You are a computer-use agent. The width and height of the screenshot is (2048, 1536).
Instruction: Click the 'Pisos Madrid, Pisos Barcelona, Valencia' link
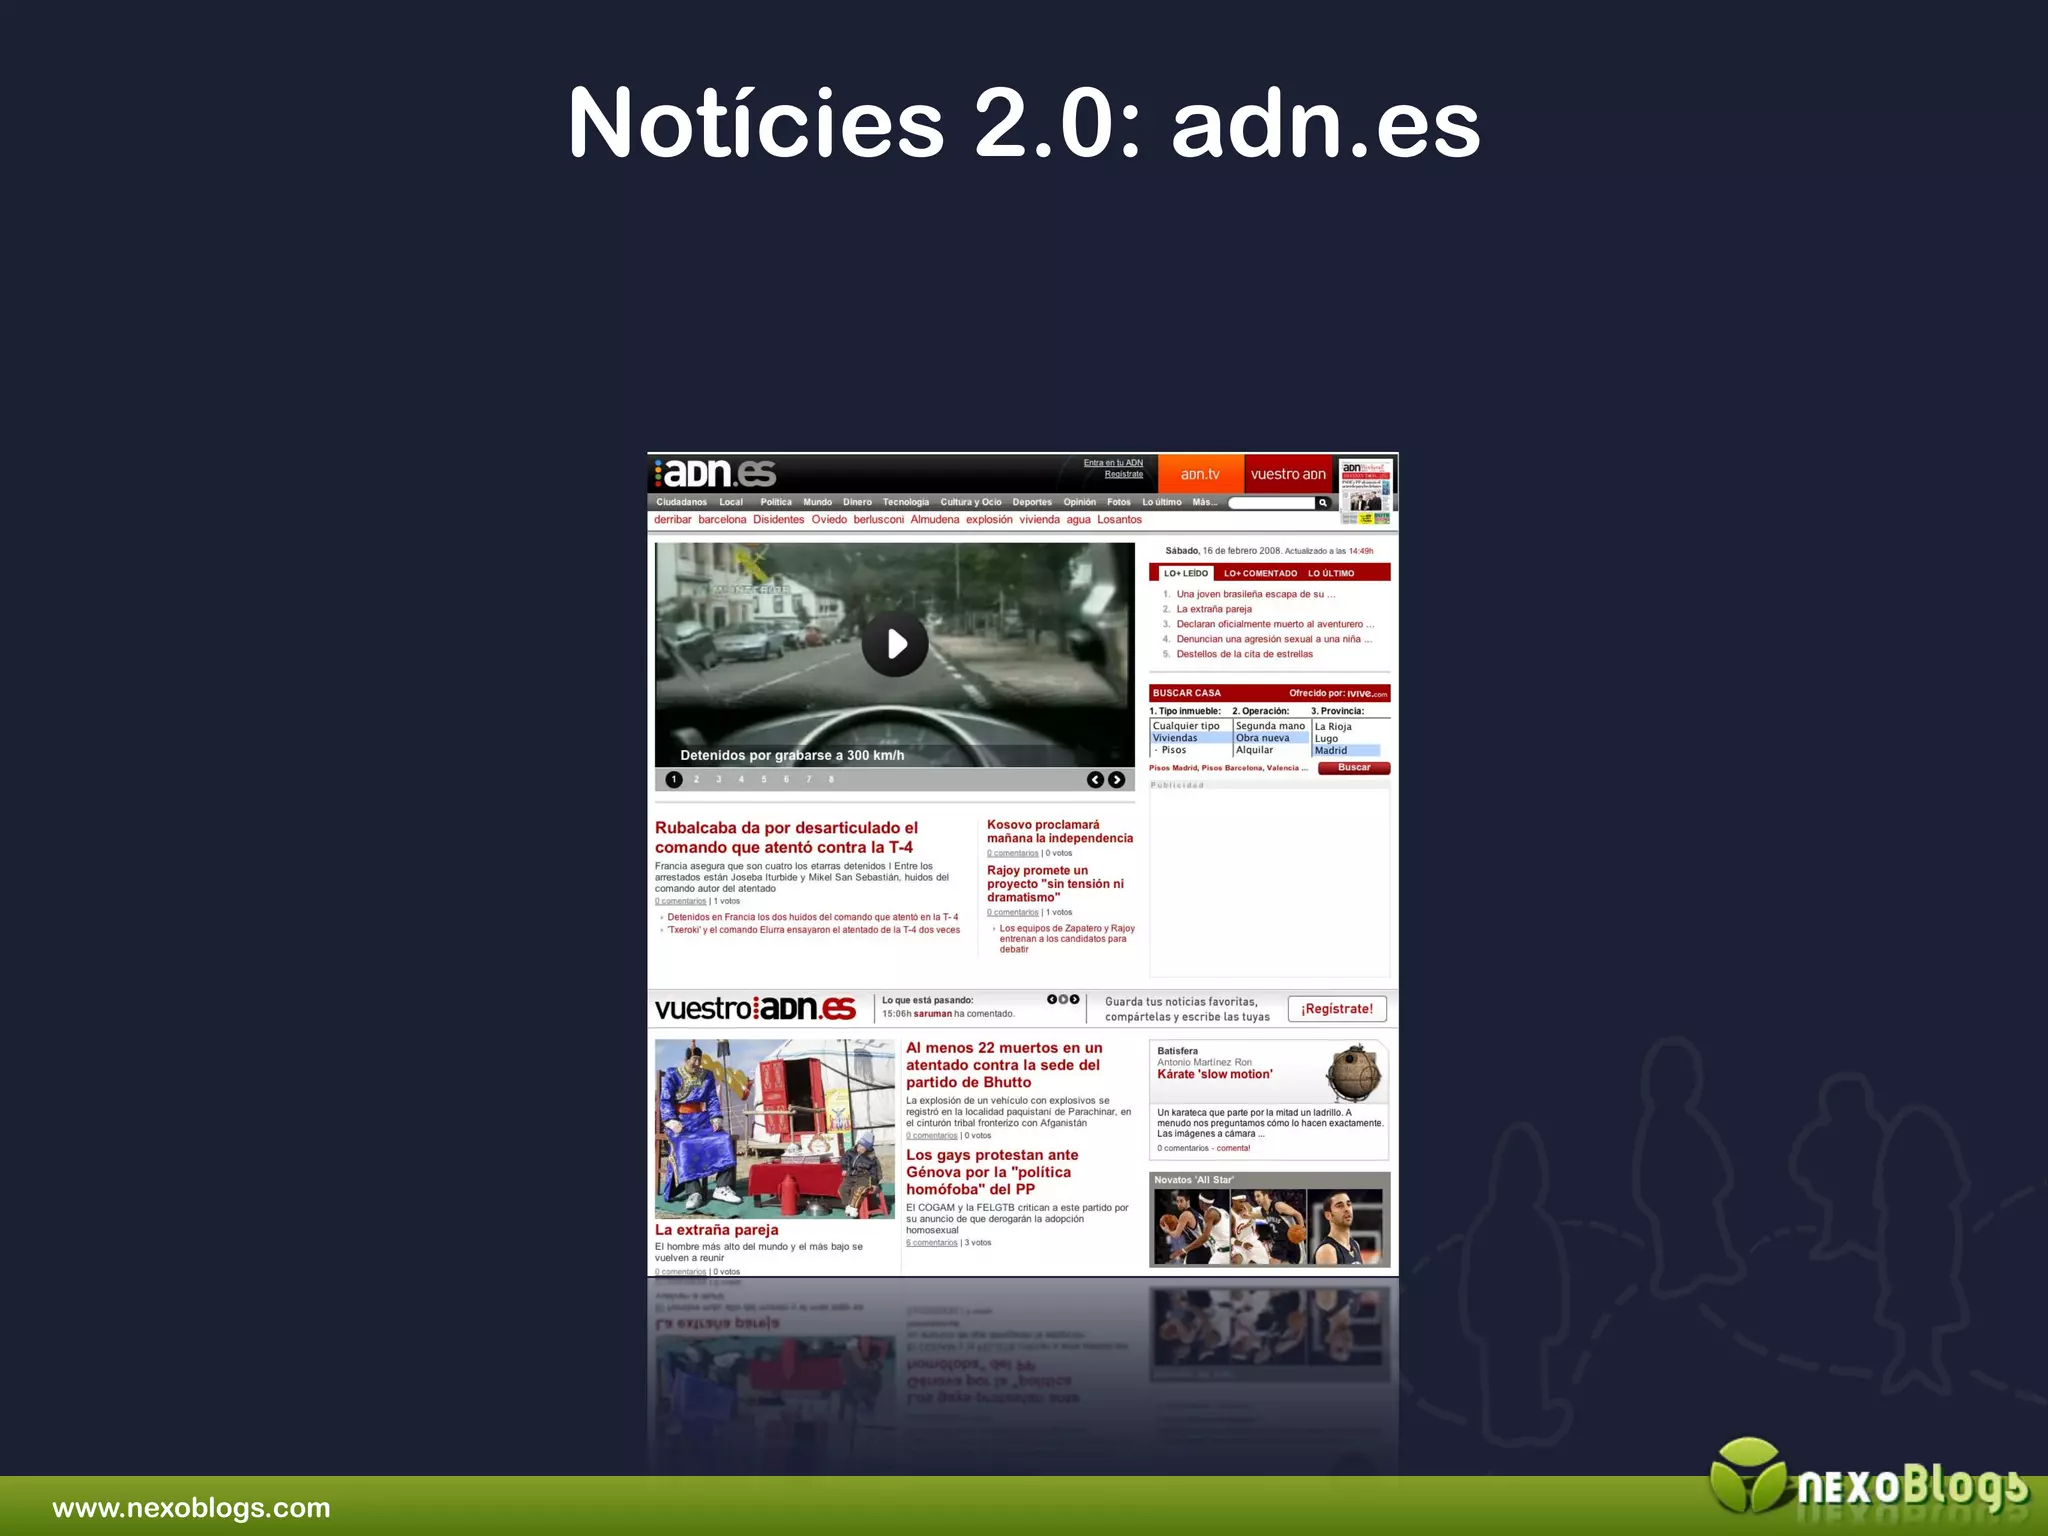[1228, 768]
